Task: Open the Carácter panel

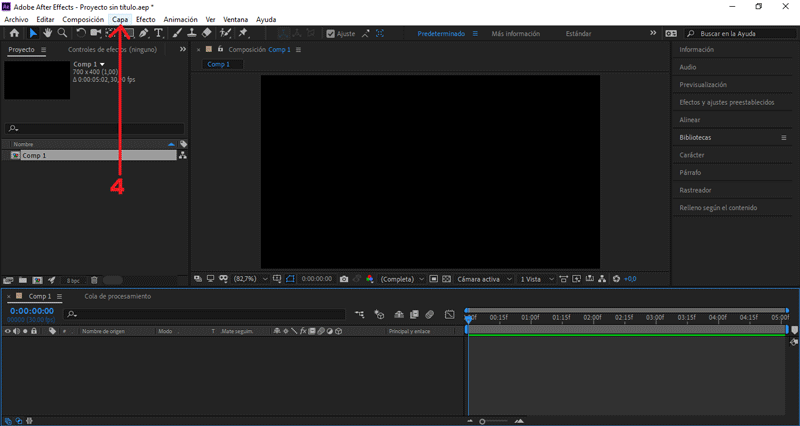Action: pos(691,155)
